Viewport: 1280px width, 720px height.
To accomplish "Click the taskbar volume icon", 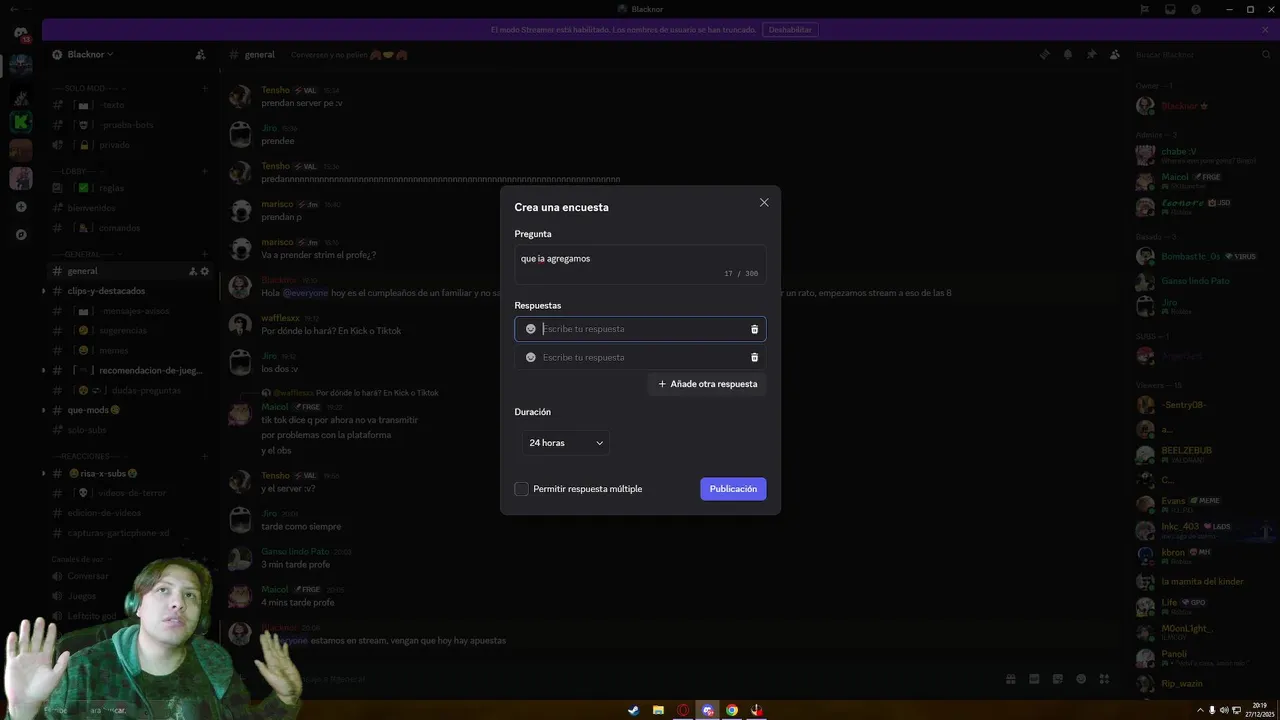I will 1224,710.
